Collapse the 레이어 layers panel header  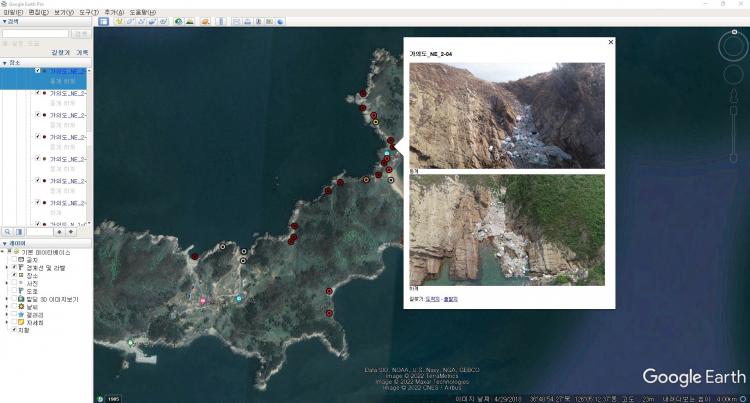coord(46,243)
